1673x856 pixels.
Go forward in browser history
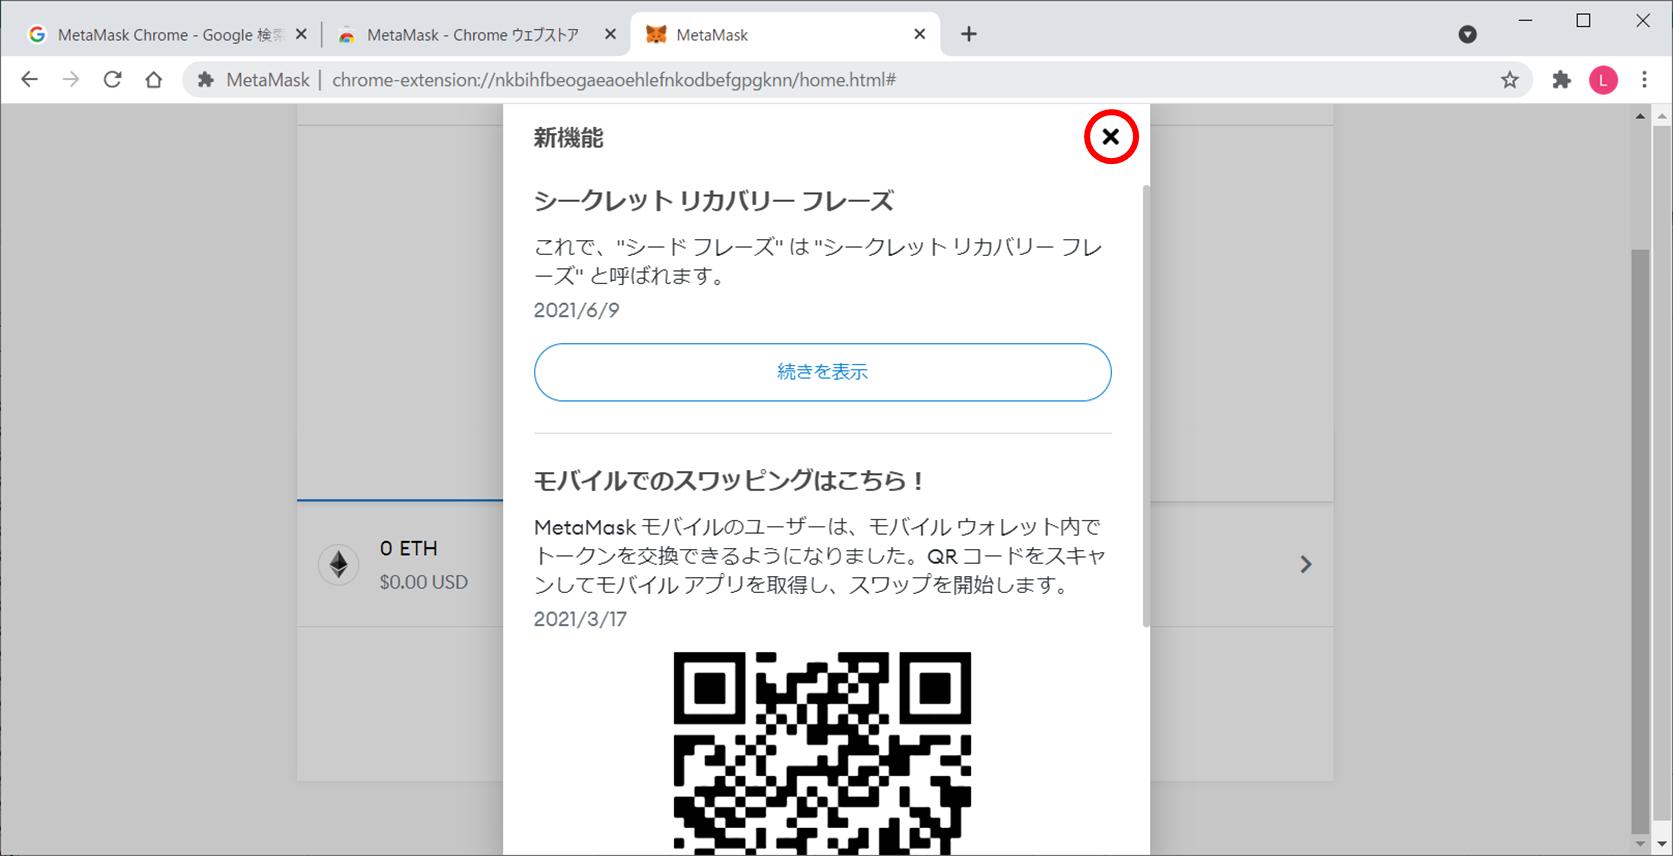(x=70, y=80)
